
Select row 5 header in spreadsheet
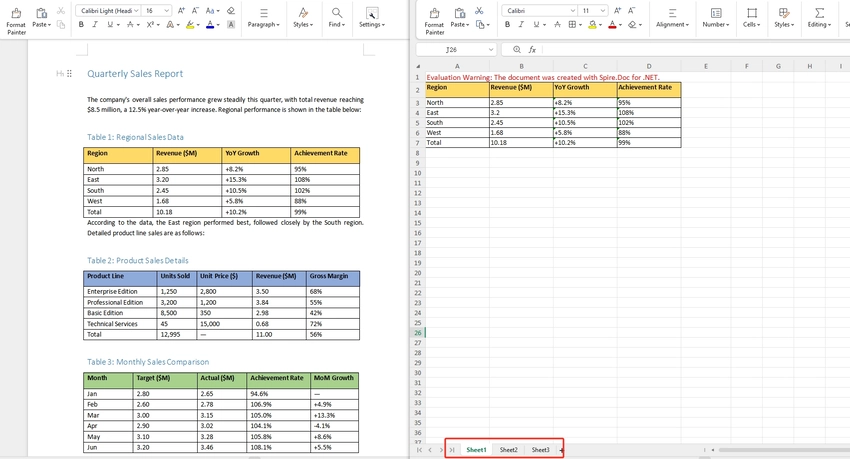[x=417, y=122]
